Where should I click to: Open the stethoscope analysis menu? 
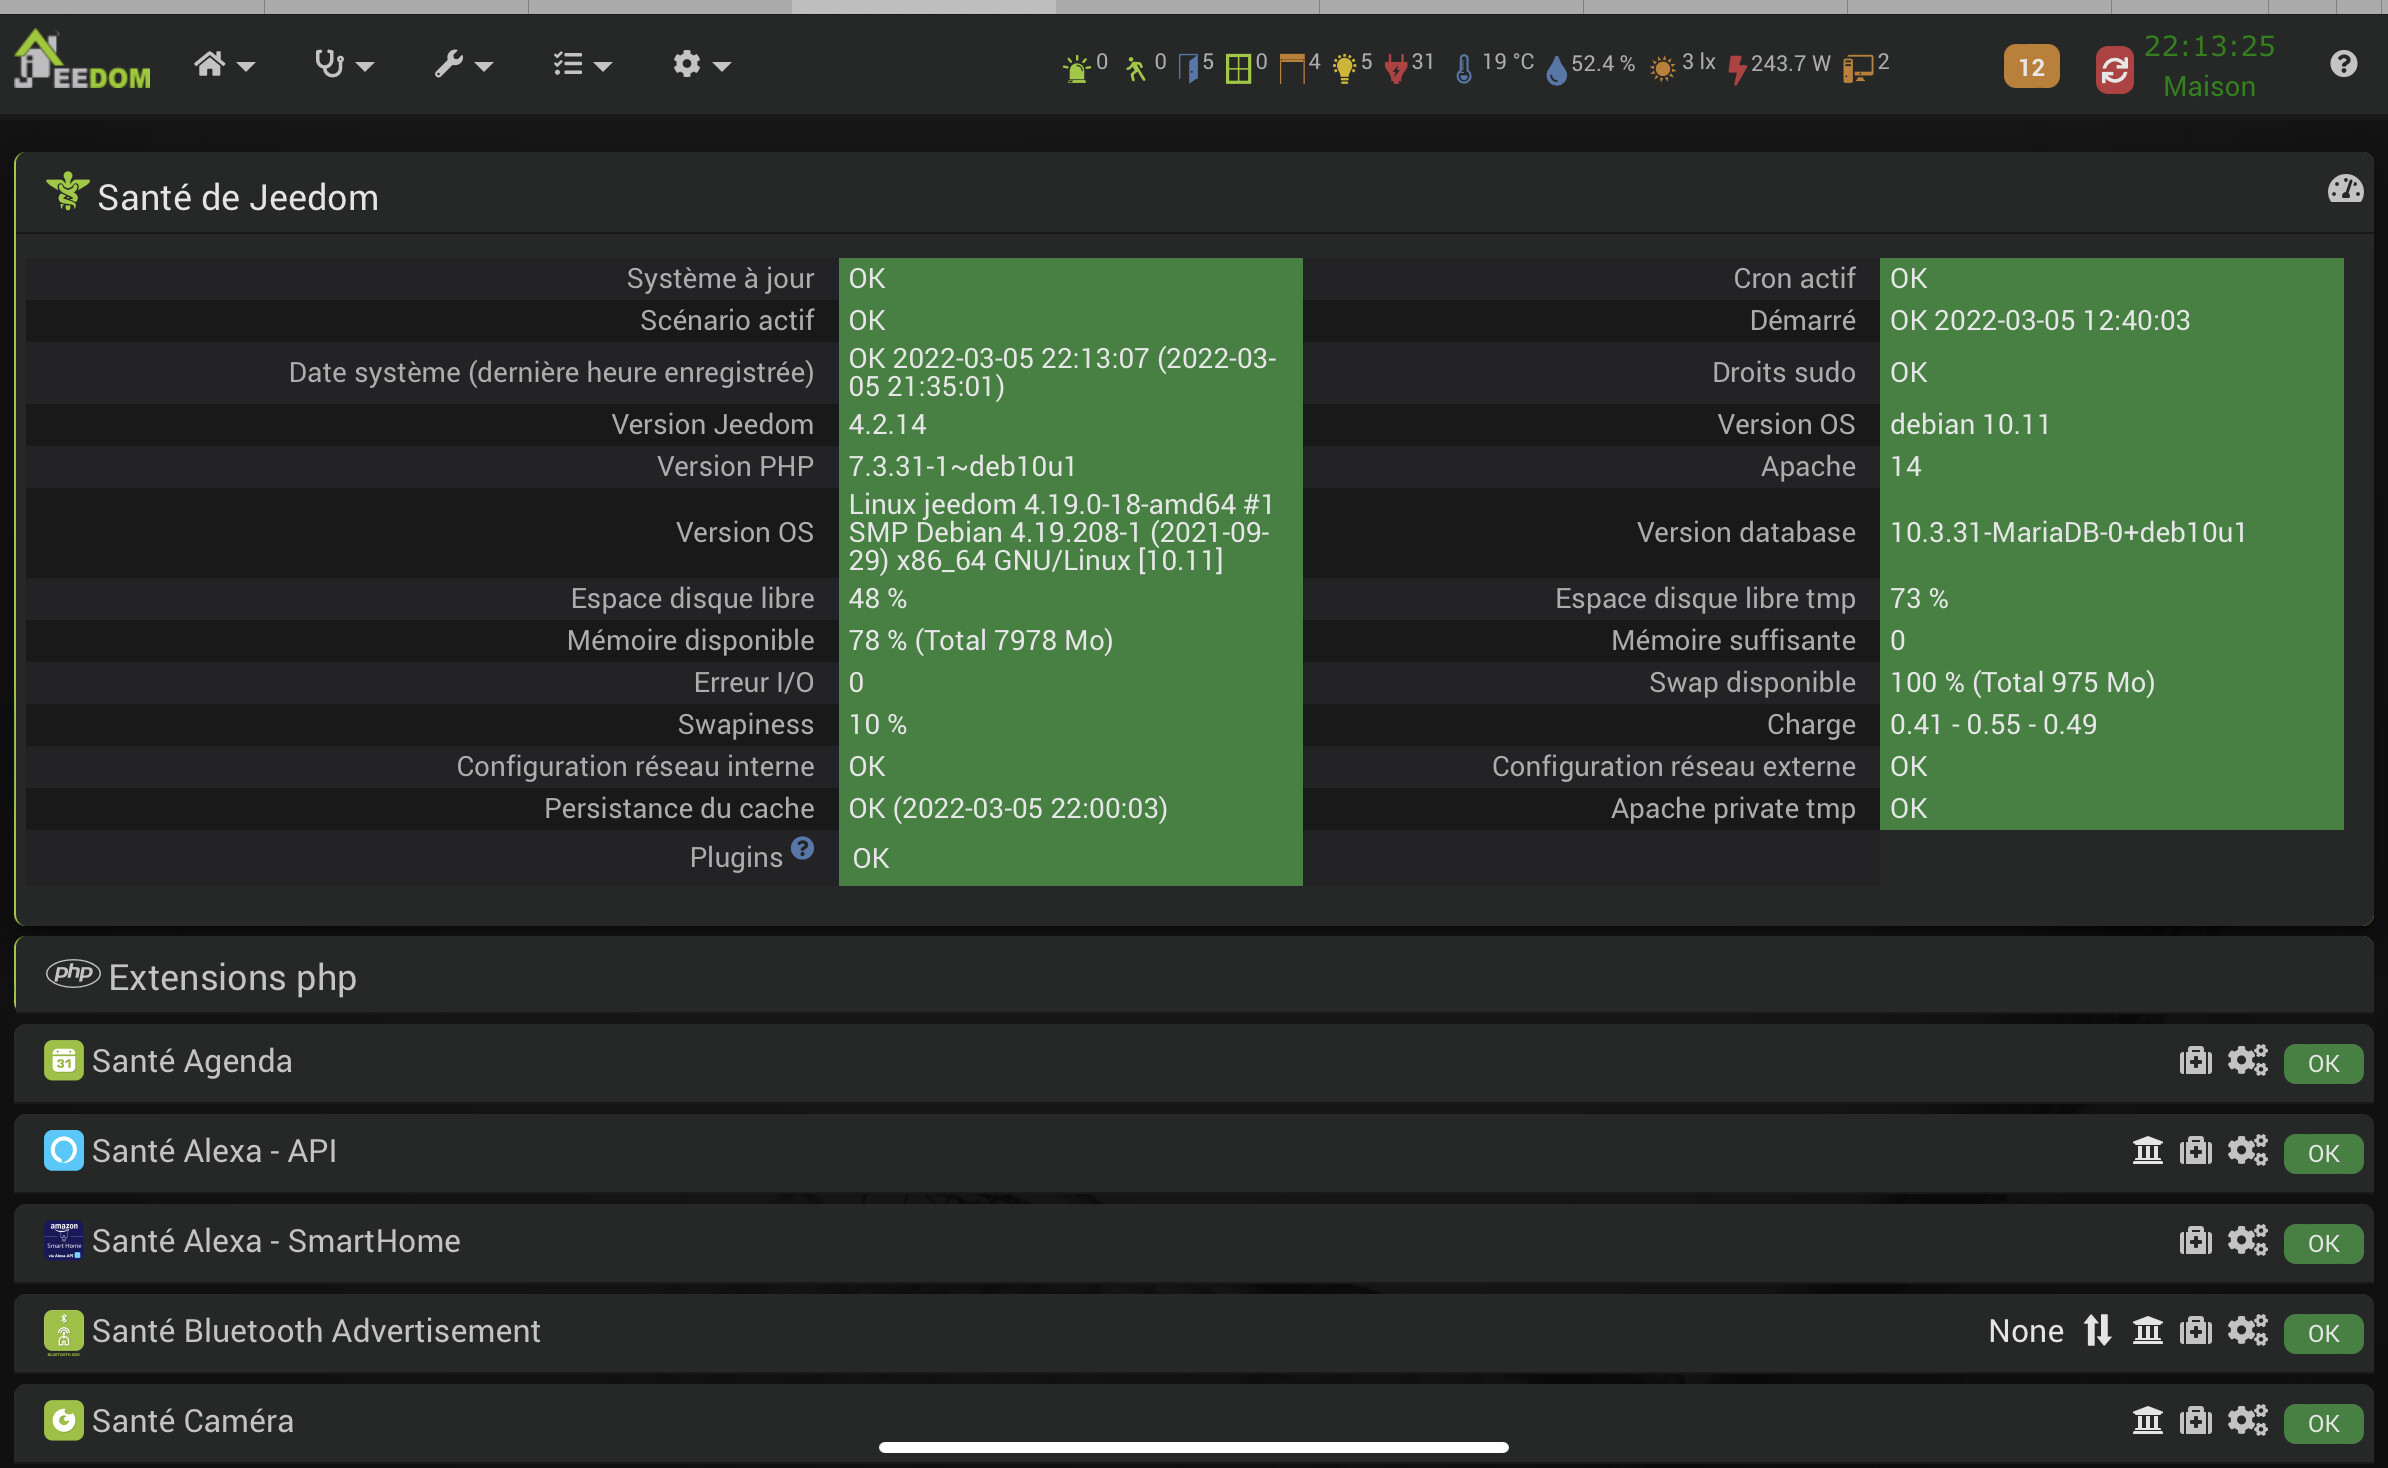[343, 65]
